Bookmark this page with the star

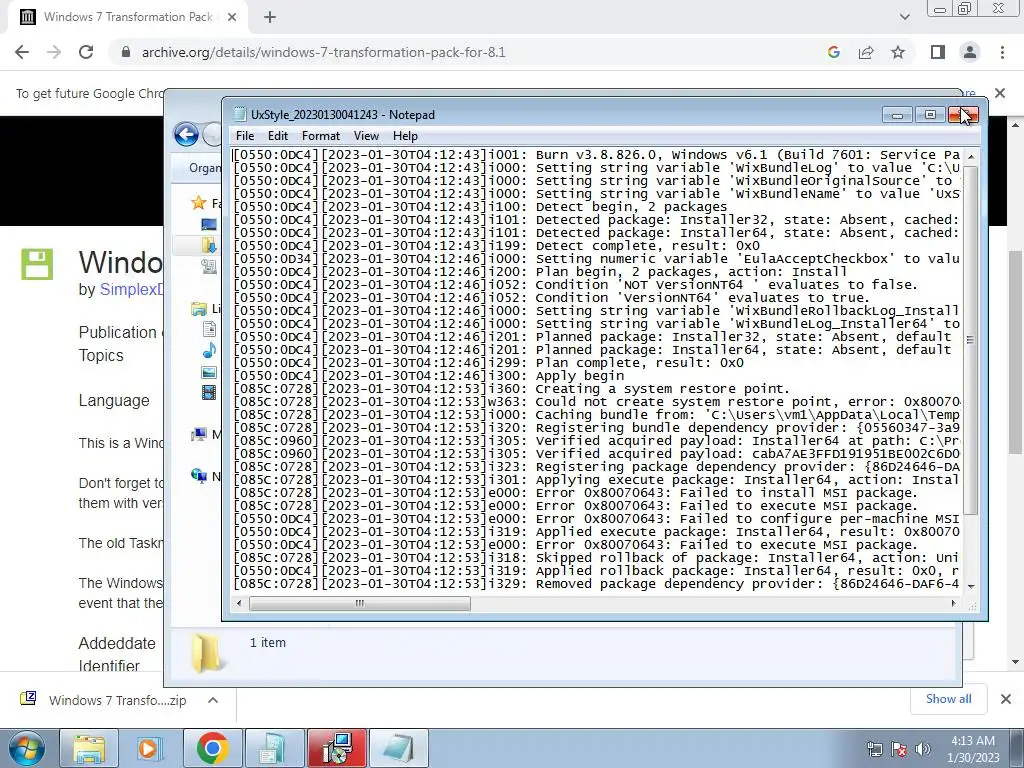point(898,52)
